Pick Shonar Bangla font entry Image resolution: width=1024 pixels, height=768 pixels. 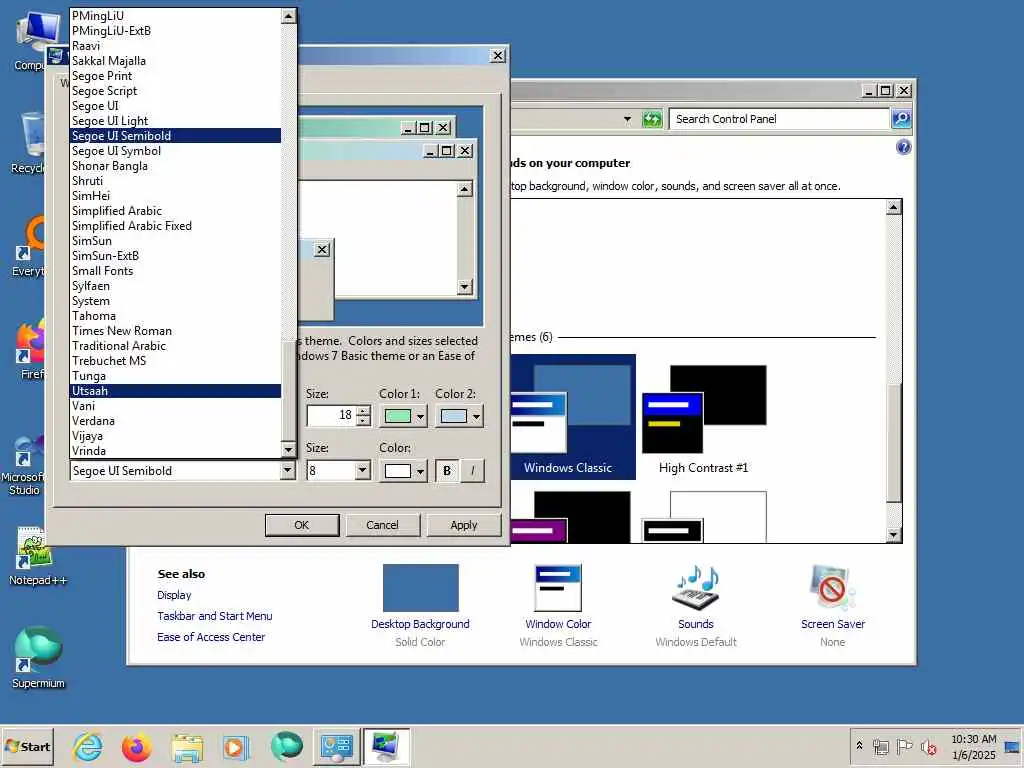click(175, 166)
